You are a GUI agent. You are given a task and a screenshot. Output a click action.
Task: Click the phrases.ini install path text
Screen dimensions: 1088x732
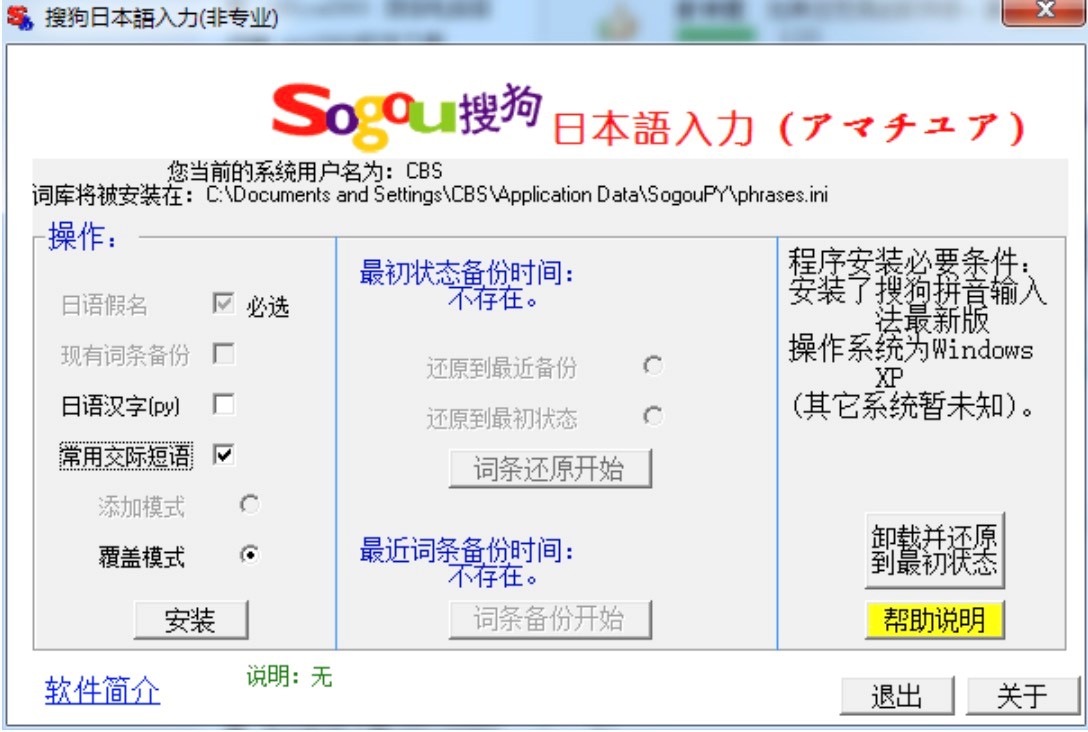(x=516, y=195)
